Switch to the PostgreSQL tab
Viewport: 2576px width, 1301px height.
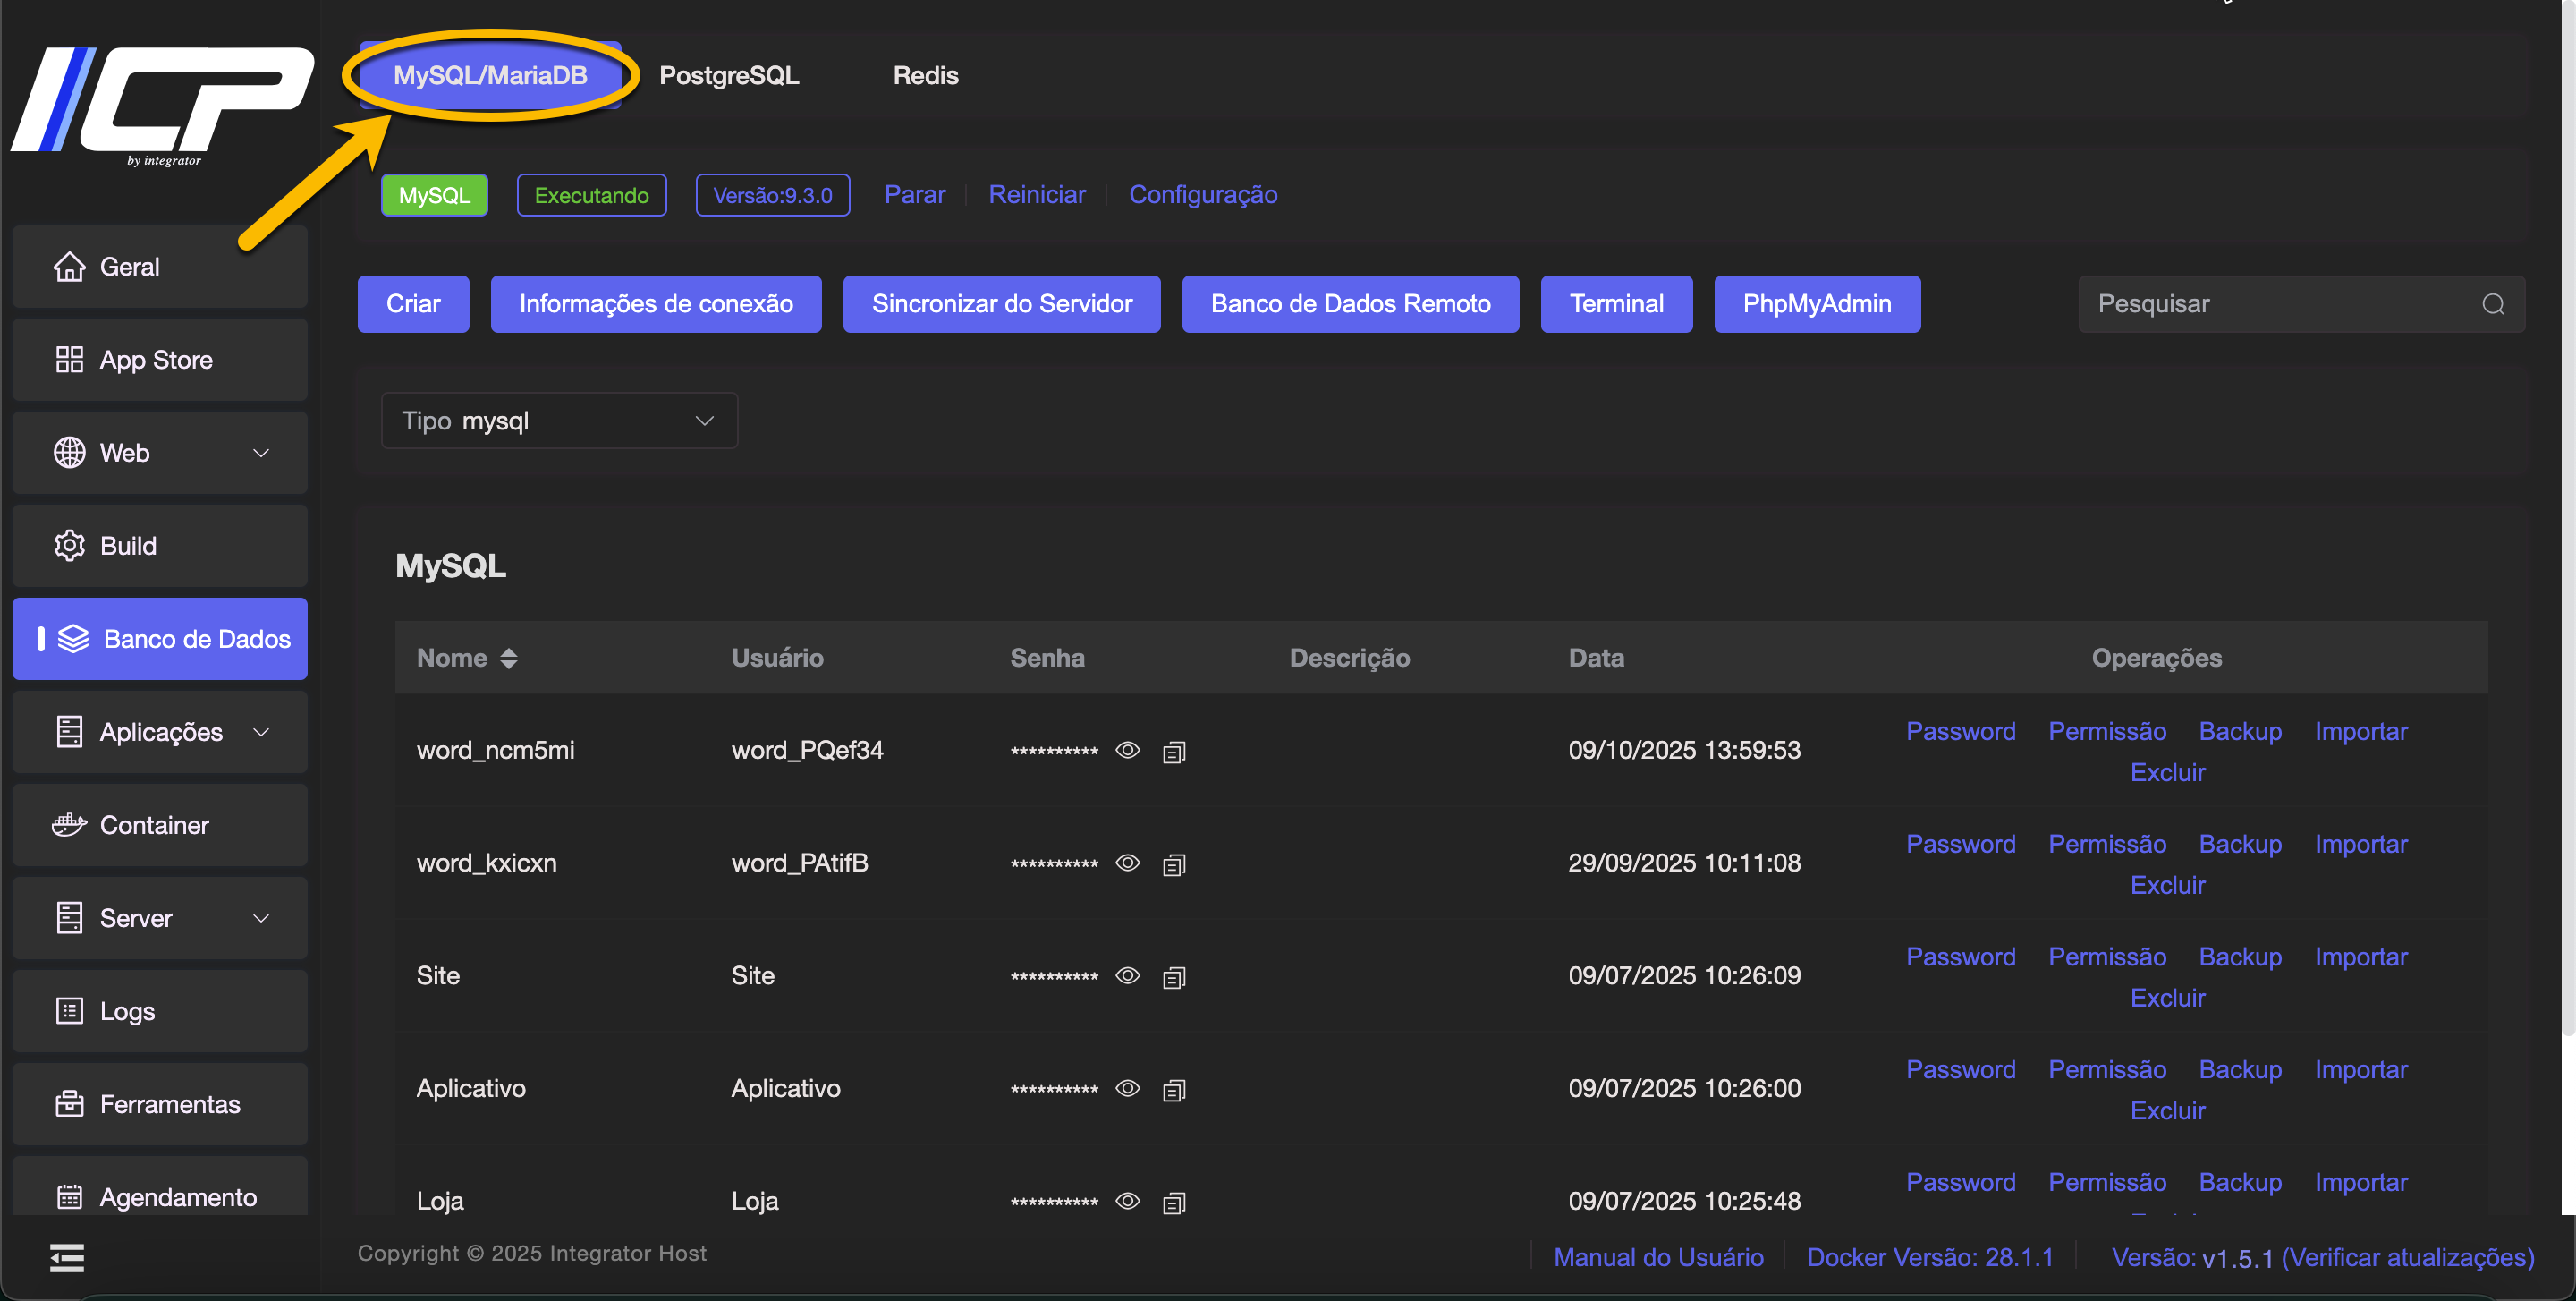pyautogui.click(x=728, y=75)
